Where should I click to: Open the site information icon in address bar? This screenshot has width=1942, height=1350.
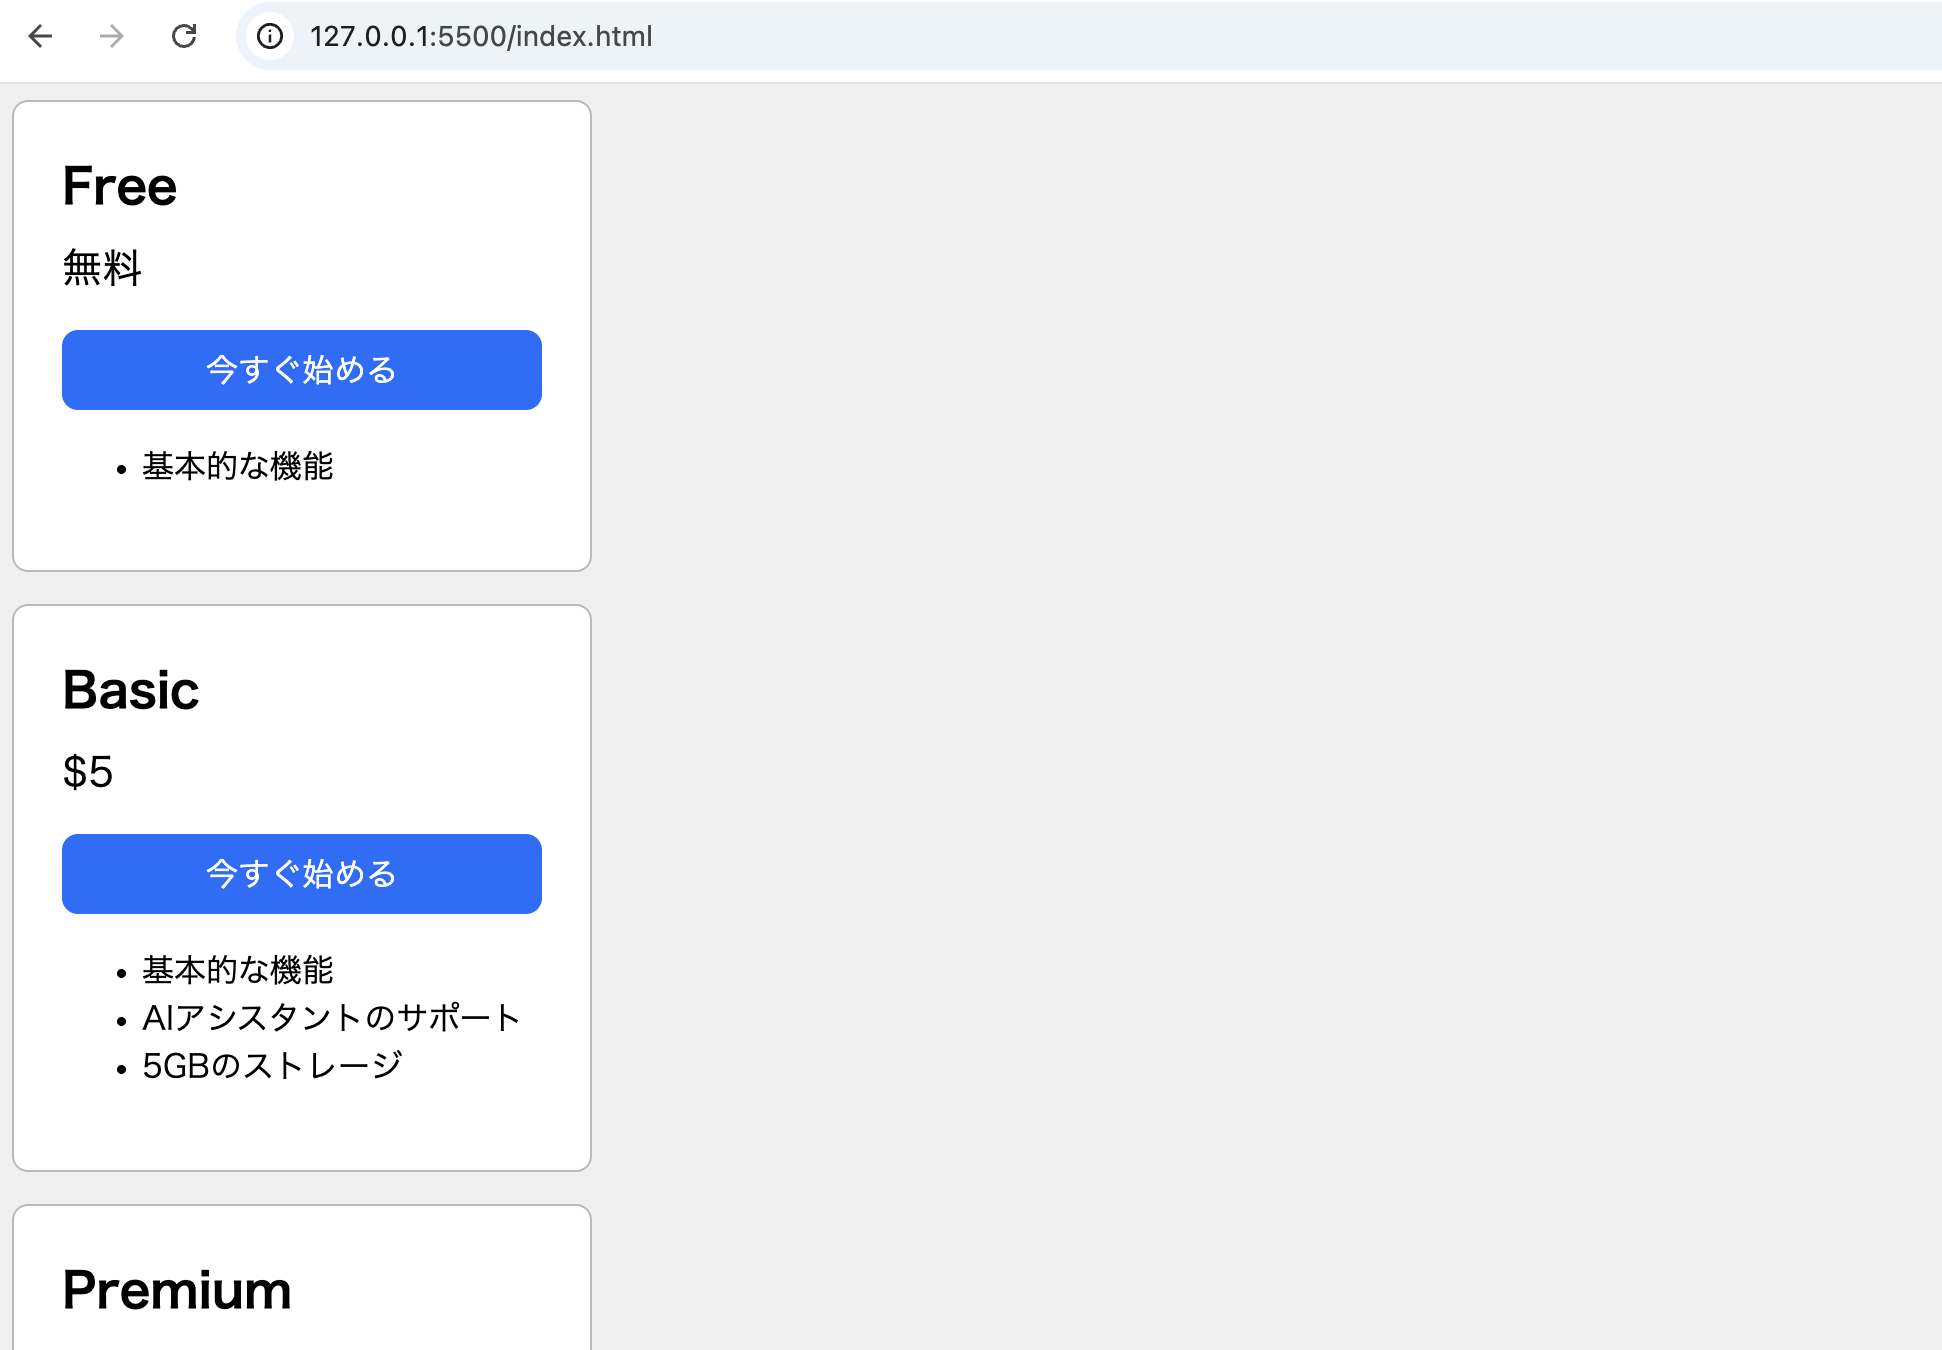point(268,36)
